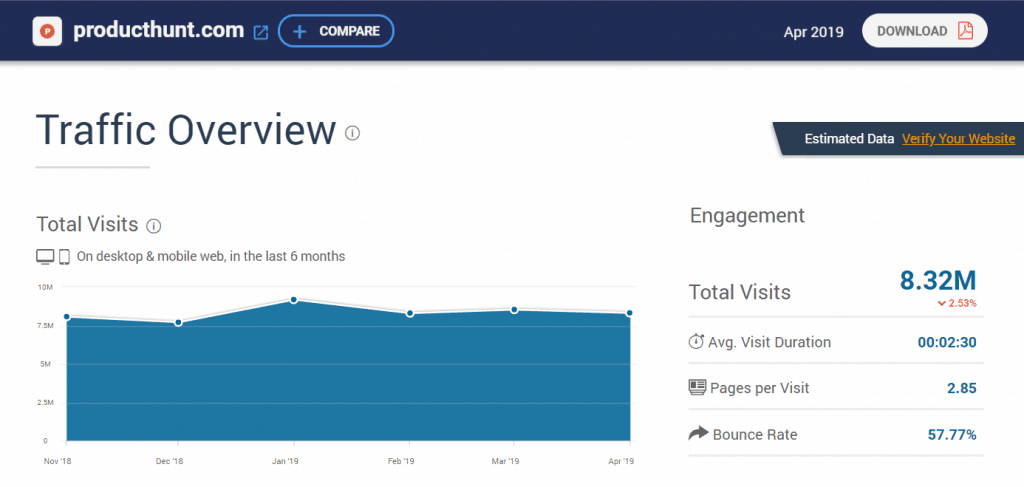Click the Apr '19 x-axis label
This screenshot has width=1024, height=487.
click(x=621, y=461)
